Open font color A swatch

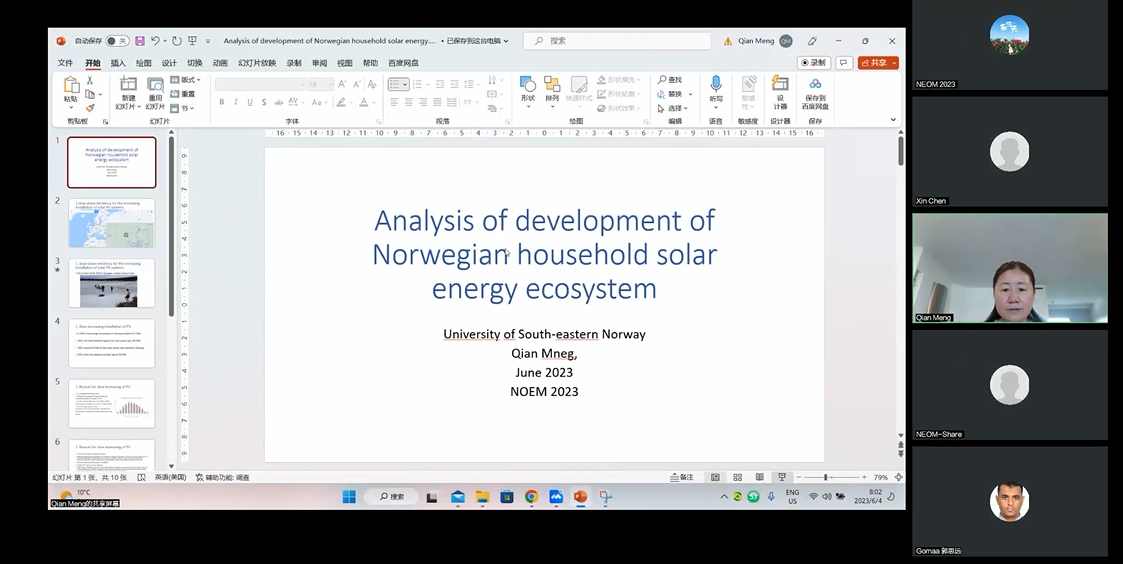[x=364, y=102]
